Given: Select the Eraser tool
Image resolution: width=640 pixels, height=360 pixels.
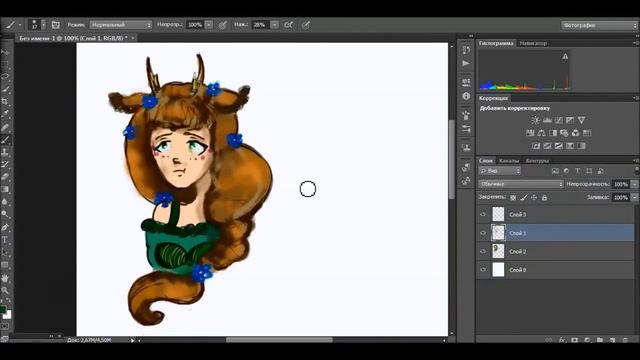Looking at the screenshot, I should (x=5, y=177).
